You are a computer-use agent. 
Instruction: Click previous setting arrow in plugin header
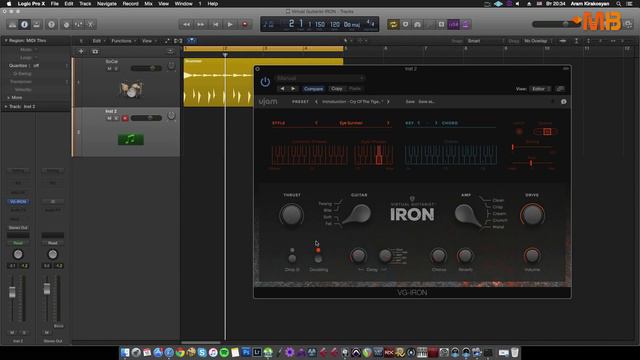(282, 89)
